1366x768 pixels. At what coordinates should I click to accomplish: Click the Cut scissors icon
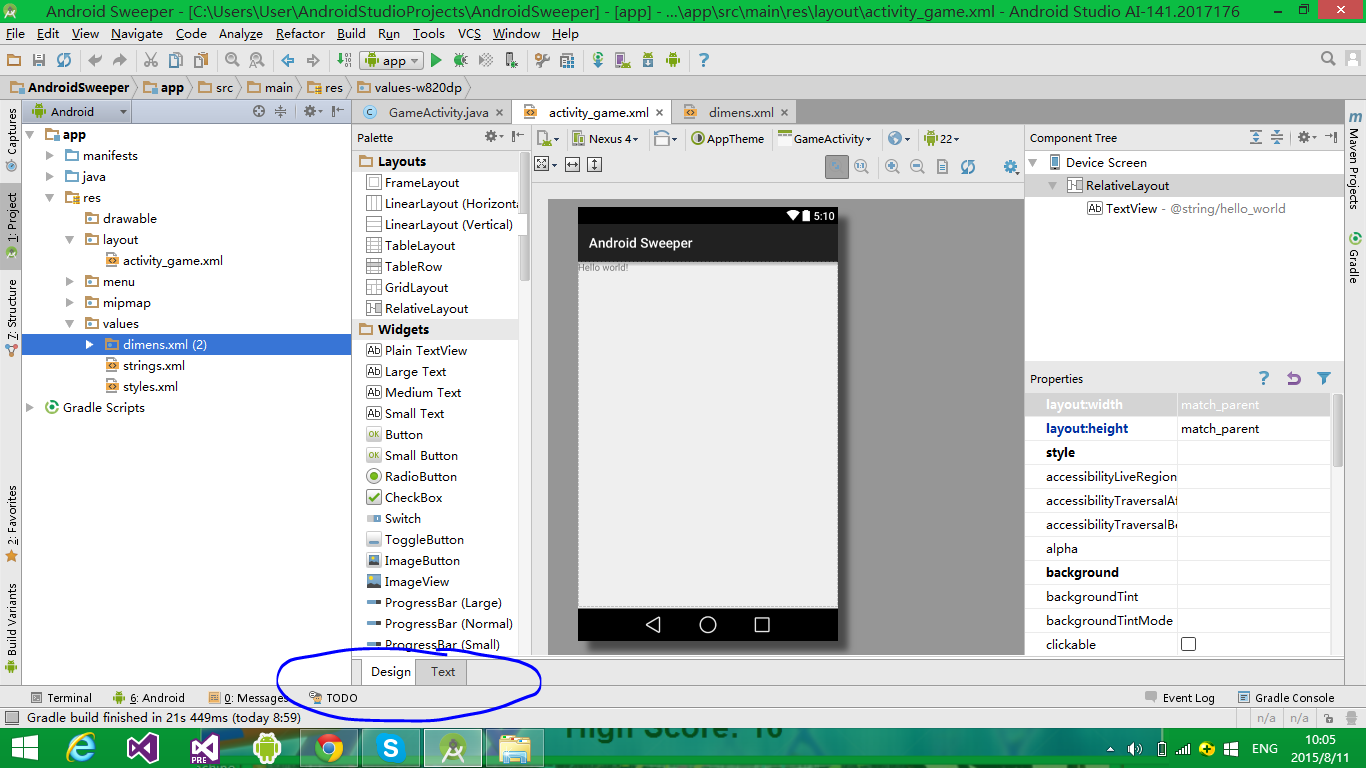pos(151,61)
